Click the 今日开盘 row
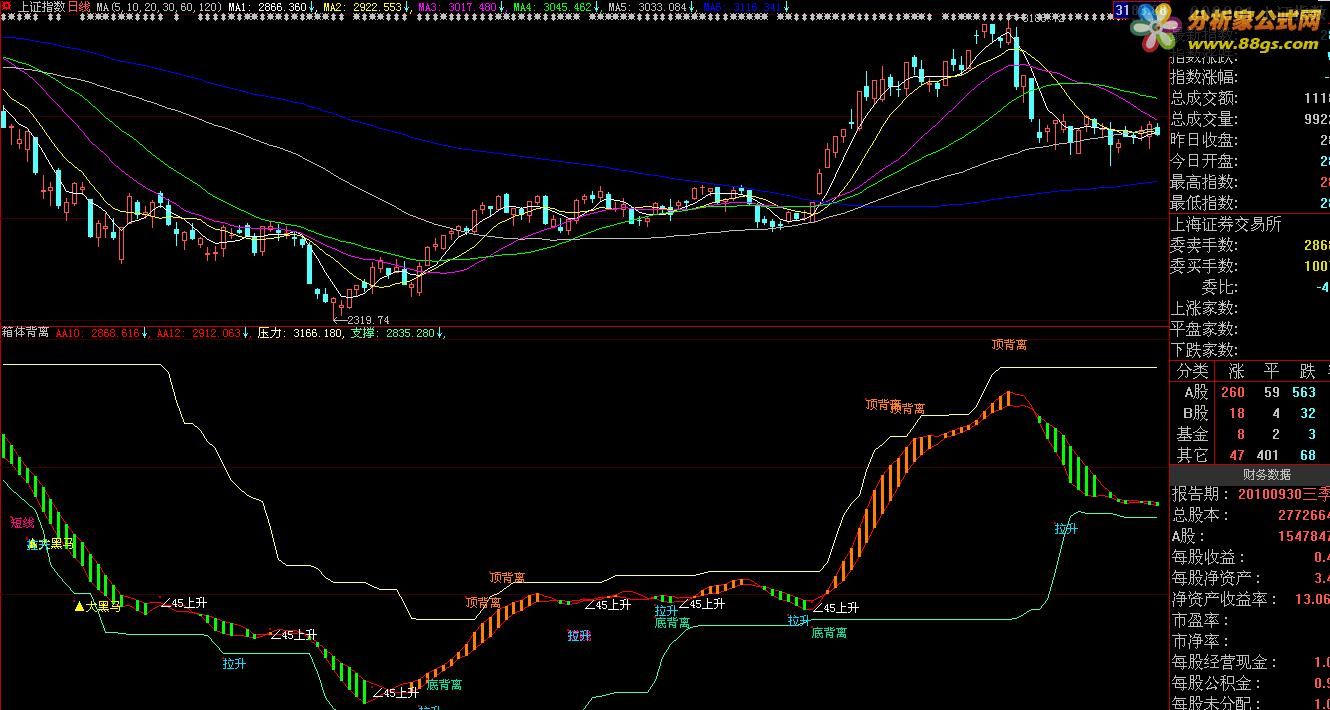Viewport: 1330px width, 710px height. point(1249,161)
